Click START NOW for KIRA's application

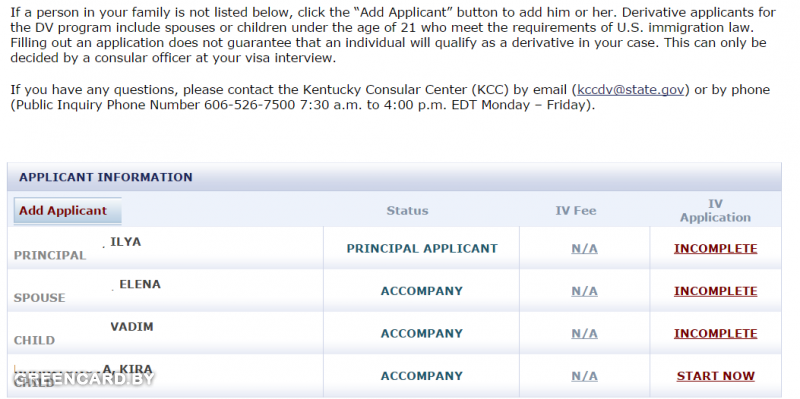tap(715, 376)
